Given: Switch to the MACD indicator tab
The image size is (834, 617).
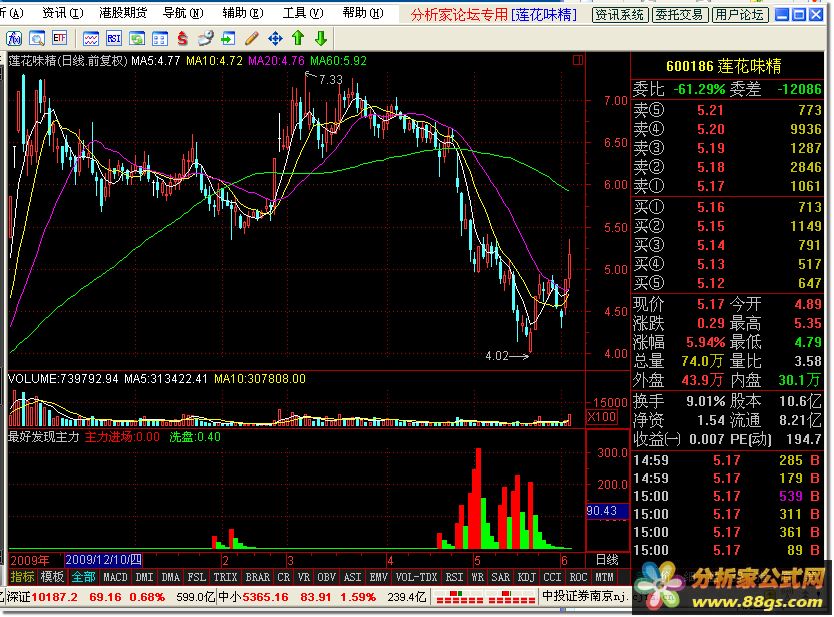Looking at the screenshot, I should tap(115, 577).
